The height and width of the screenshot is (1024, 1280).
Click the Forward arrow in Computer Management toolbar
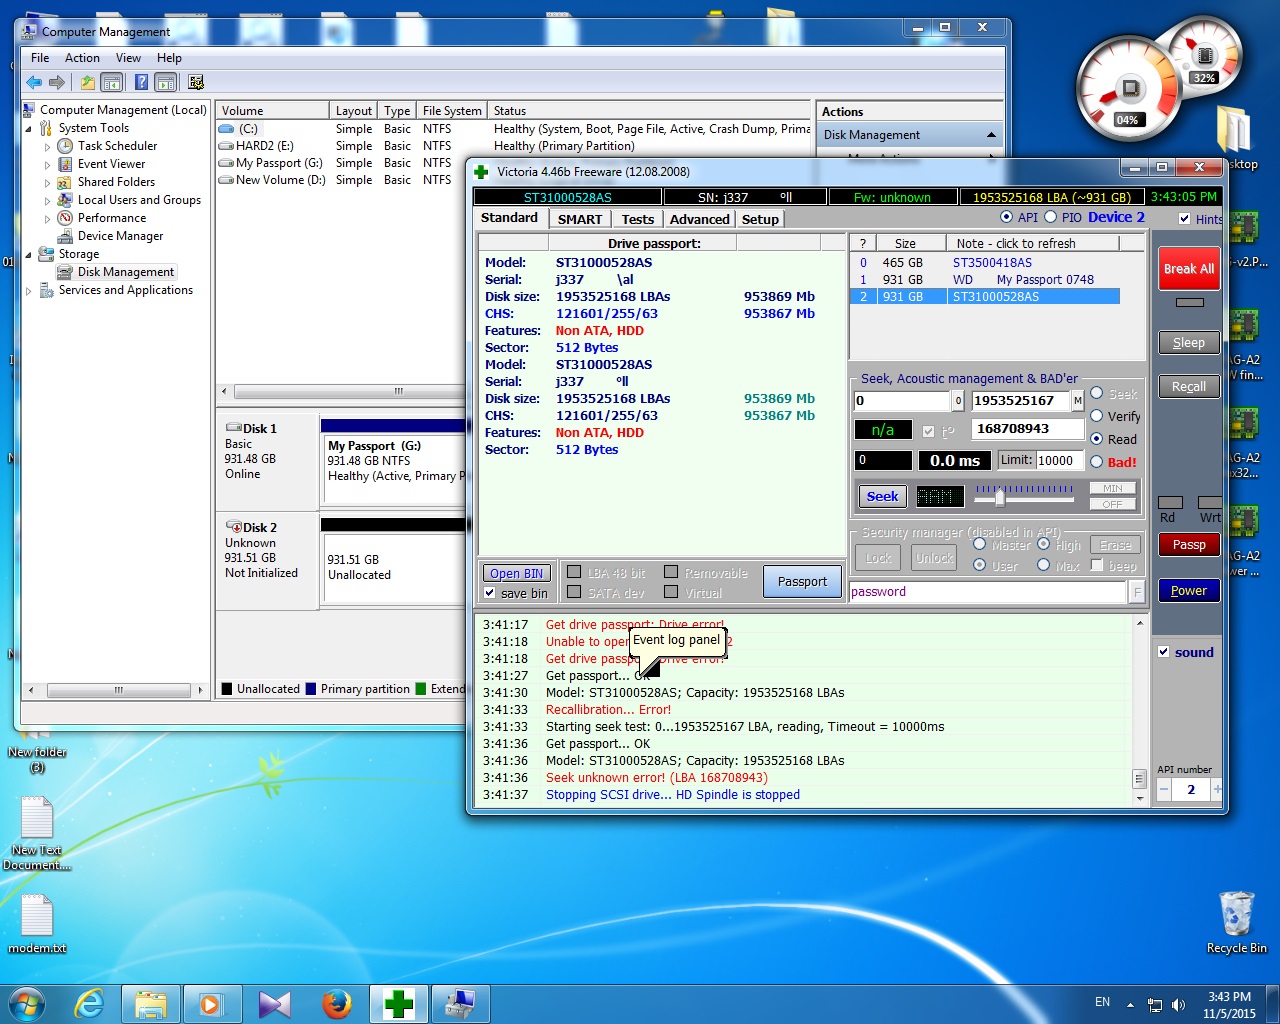[57, 82]
